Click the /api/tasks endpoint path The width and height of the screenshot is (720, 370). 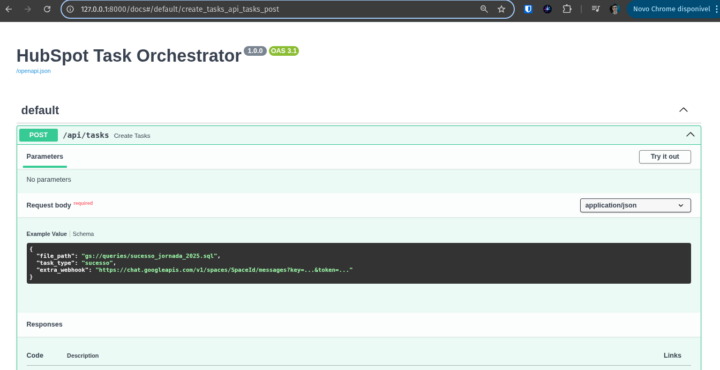86,135
